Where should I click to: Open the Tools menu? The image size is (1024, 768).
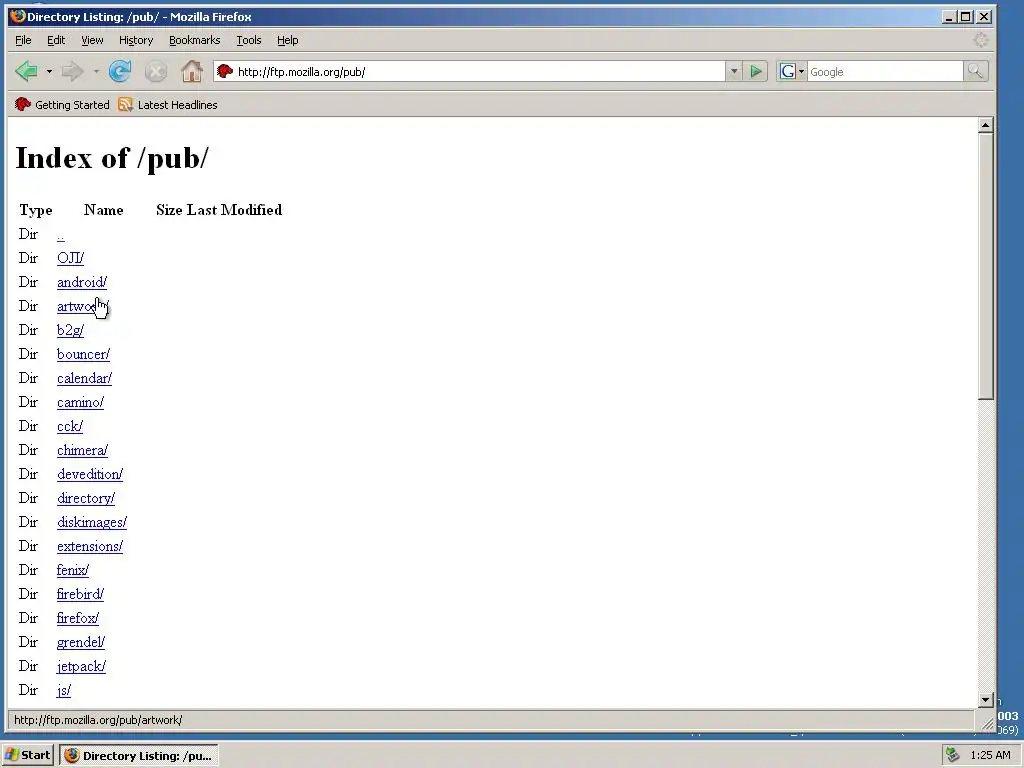pos(249,40)
